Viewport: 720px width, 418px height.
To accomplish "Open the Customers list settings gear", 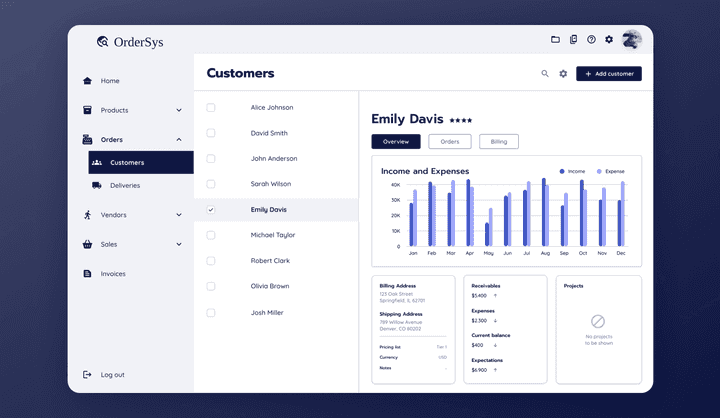I will pos(563,73).
